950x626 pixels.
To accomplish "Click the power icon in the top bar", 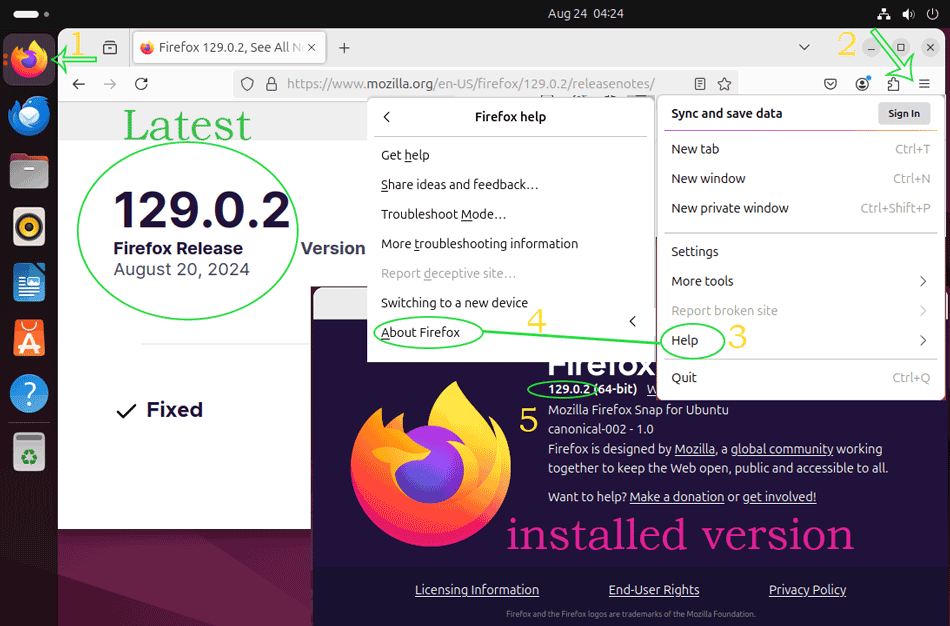I will point(932,13).
